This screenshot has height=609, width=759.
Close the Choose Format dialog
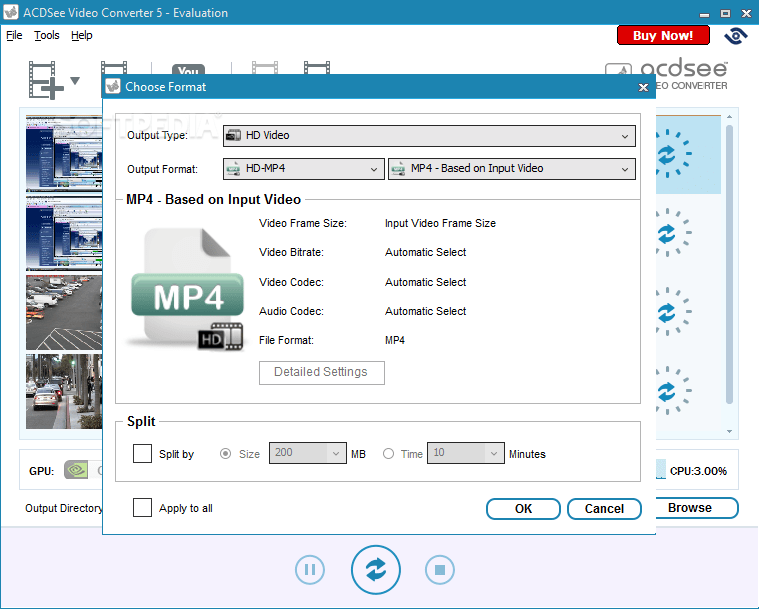(x=643, y=88)
